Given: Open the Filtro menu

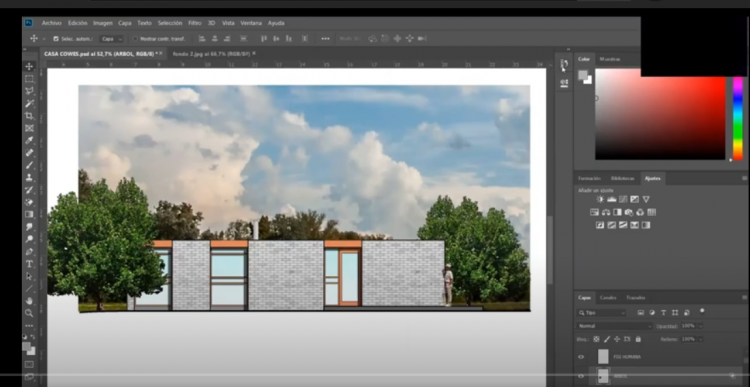Looking at the screenshot, I should 195,23.
